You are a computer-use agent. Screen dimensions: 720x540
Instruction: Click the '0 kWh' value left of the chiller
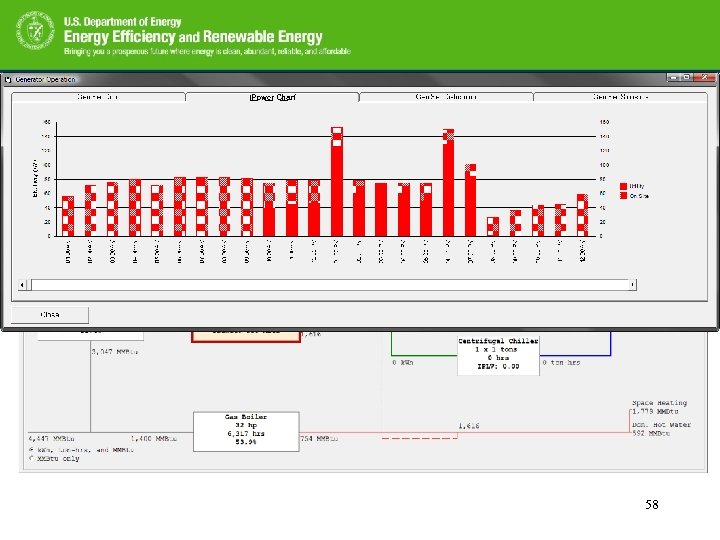pyautogui.click(x=403, y=362)
